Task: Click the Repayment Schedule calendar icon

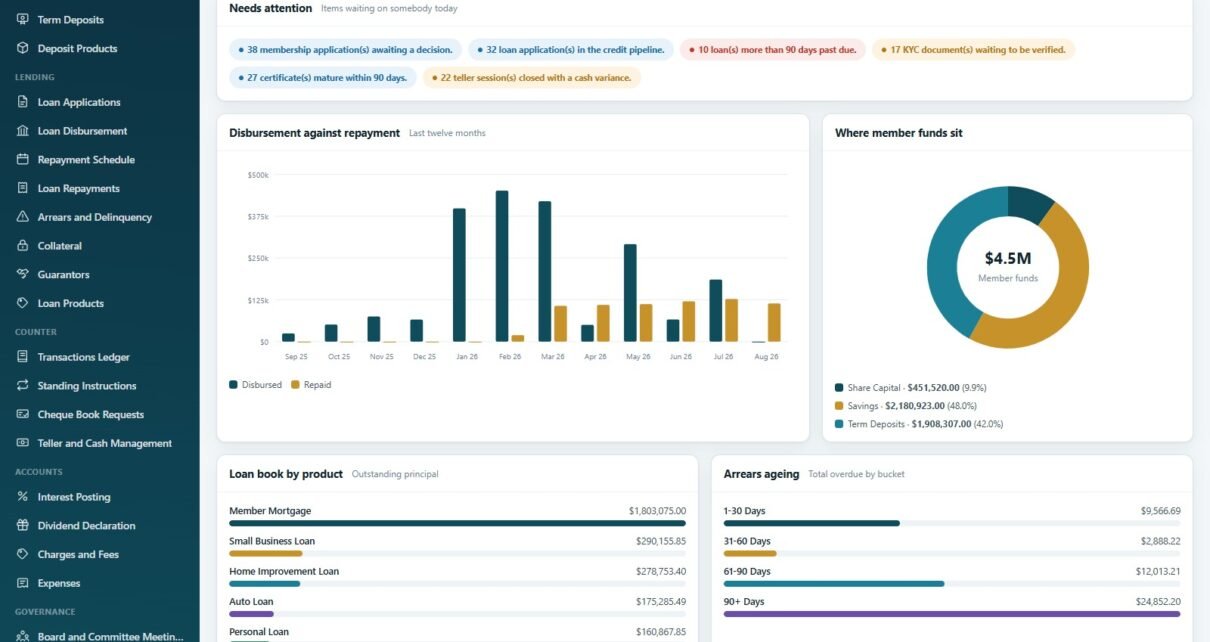Action: [23, 160]
